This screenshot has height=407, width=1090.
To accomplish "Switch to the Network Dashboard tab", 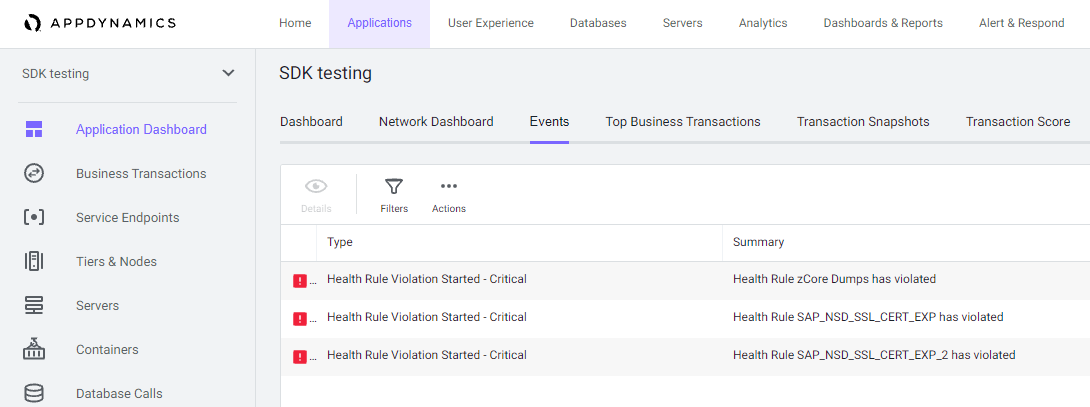I will pos(436,122).
